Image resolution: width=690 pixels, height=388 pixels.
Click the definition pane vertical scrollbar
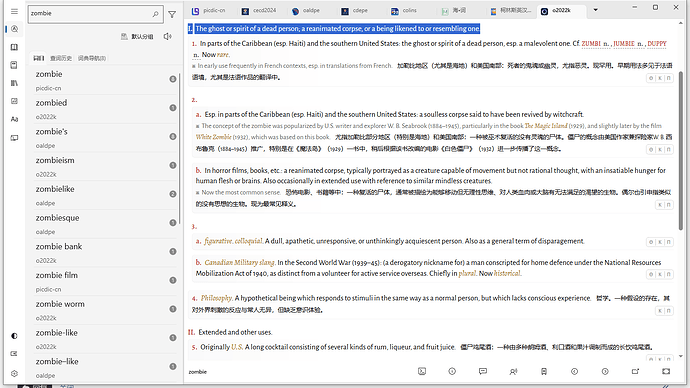(x=681, y=150)
